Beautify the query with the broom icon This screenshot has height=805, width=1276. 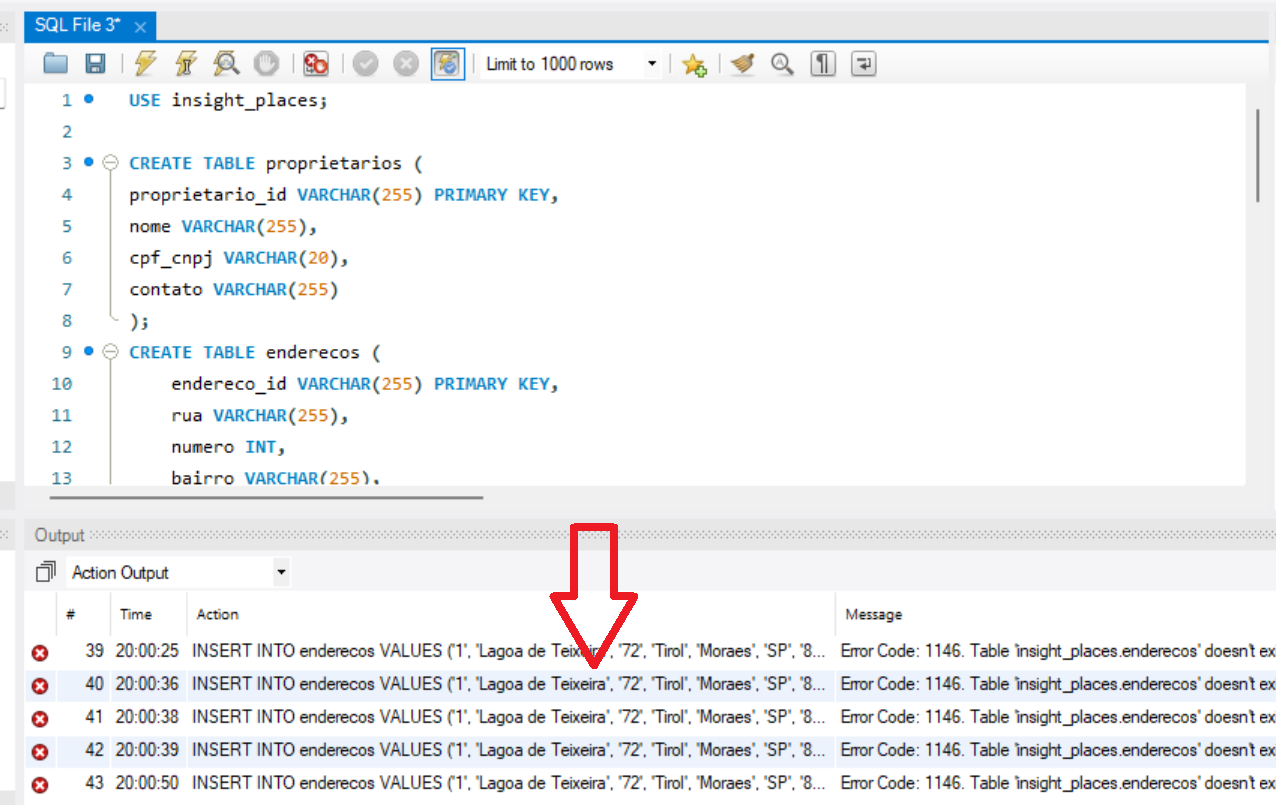coord(742,64)
